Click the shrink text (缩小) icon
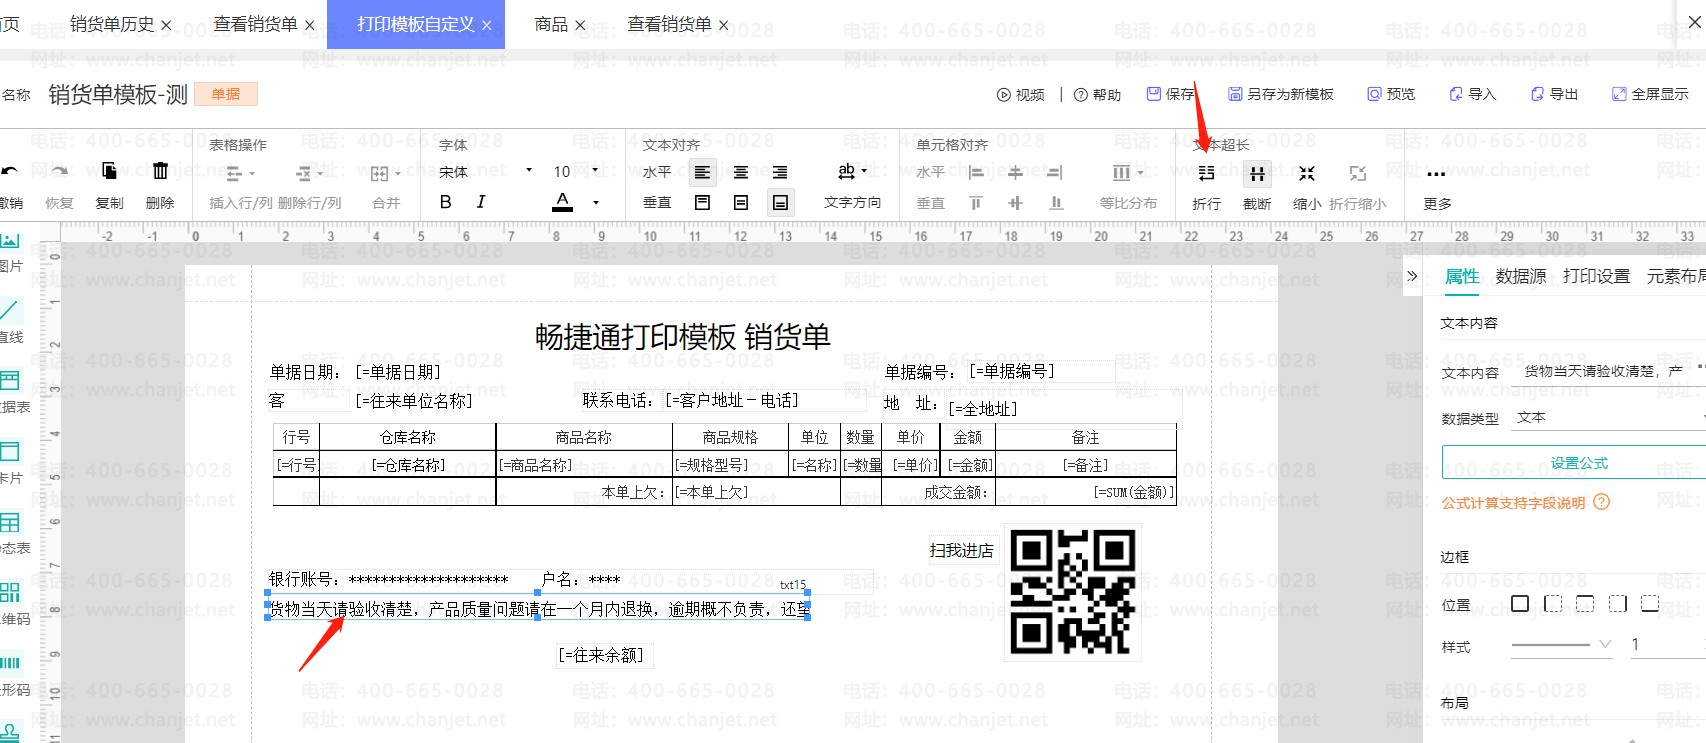The width and height of the screenshot is (1706, 743). [x=1307, y=174]
